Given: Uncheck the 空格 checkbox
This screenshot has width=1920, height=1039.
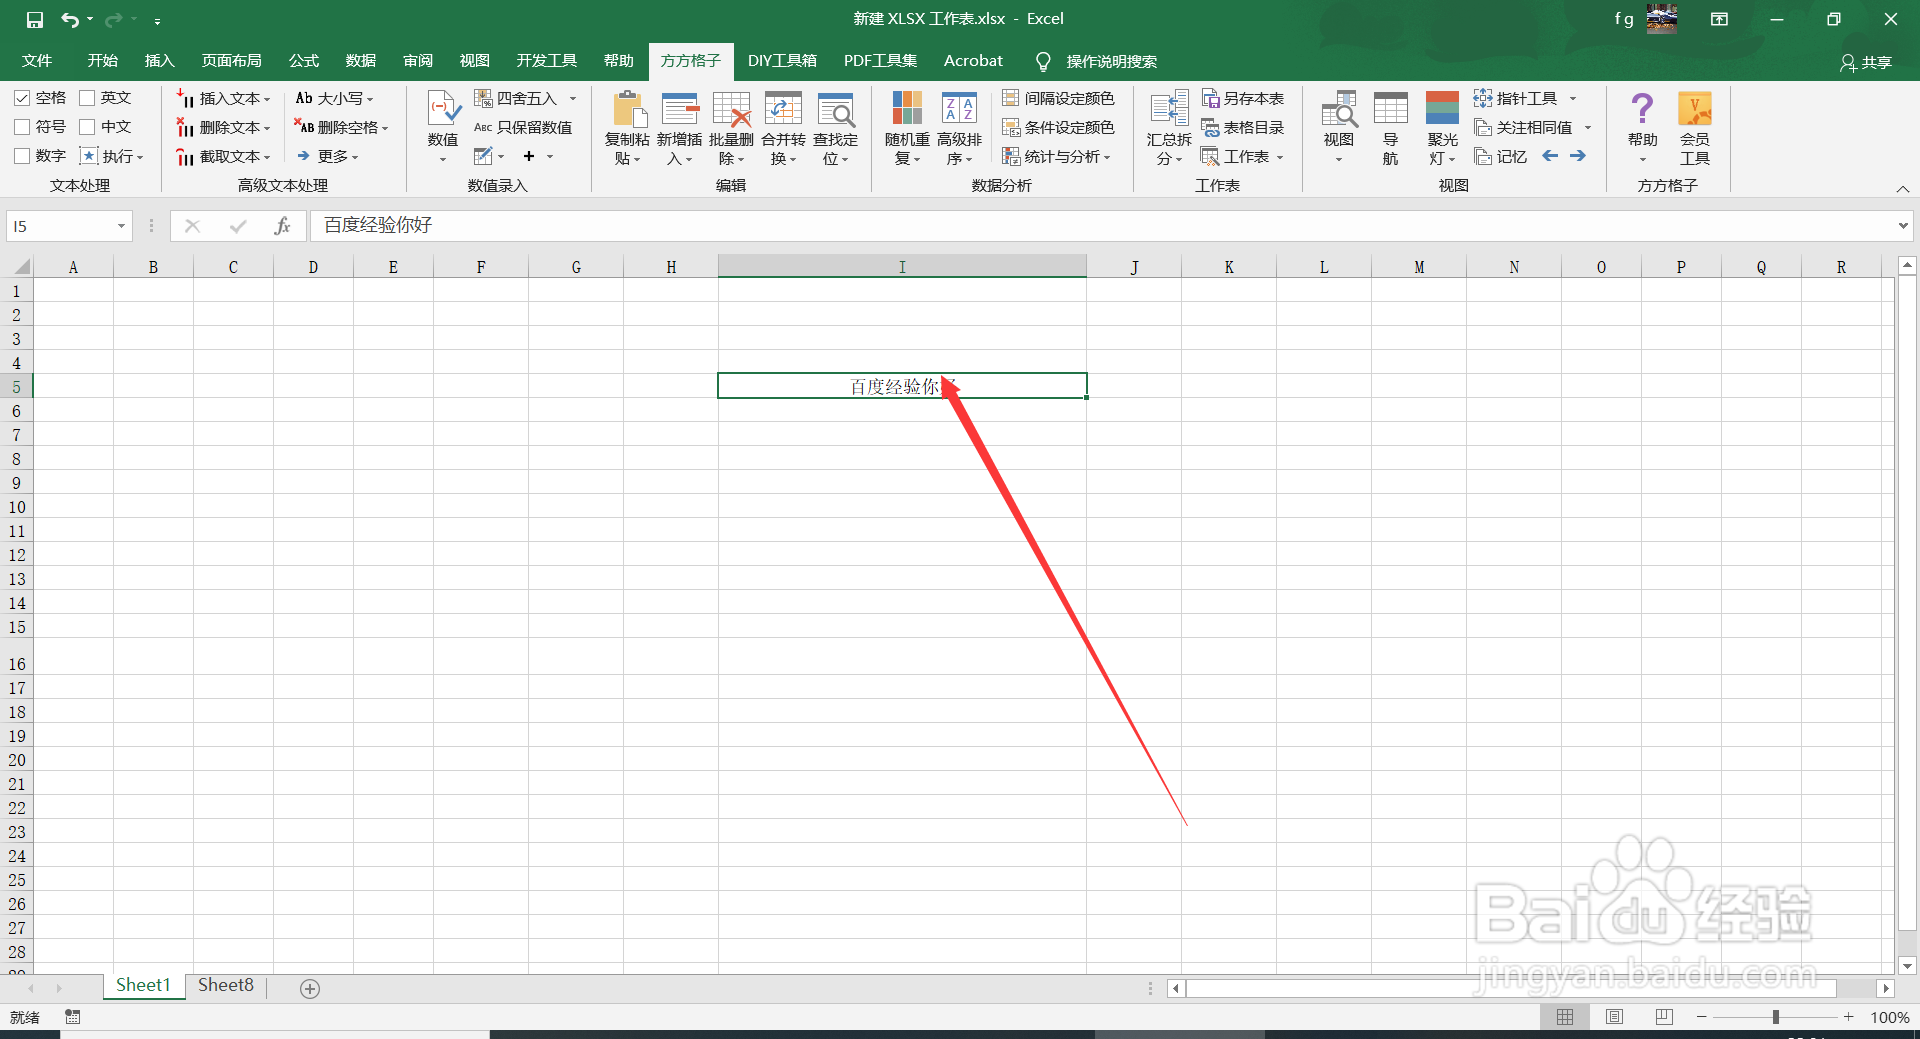Looking at the screenshot, I should [22, 98].
